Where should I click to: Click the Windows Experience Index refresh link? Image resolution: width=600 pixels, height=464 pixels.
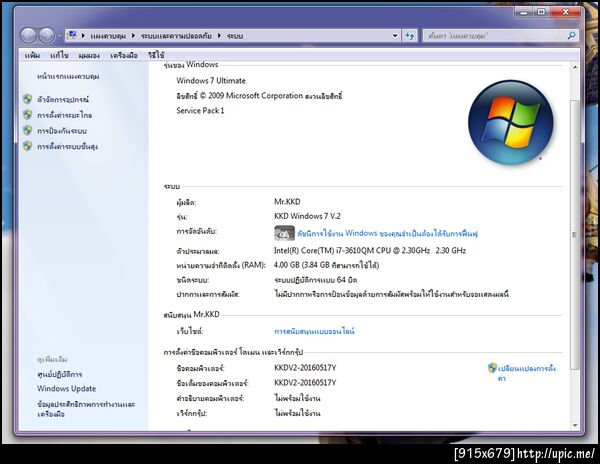pyautogui.click(x=387, y=233)
